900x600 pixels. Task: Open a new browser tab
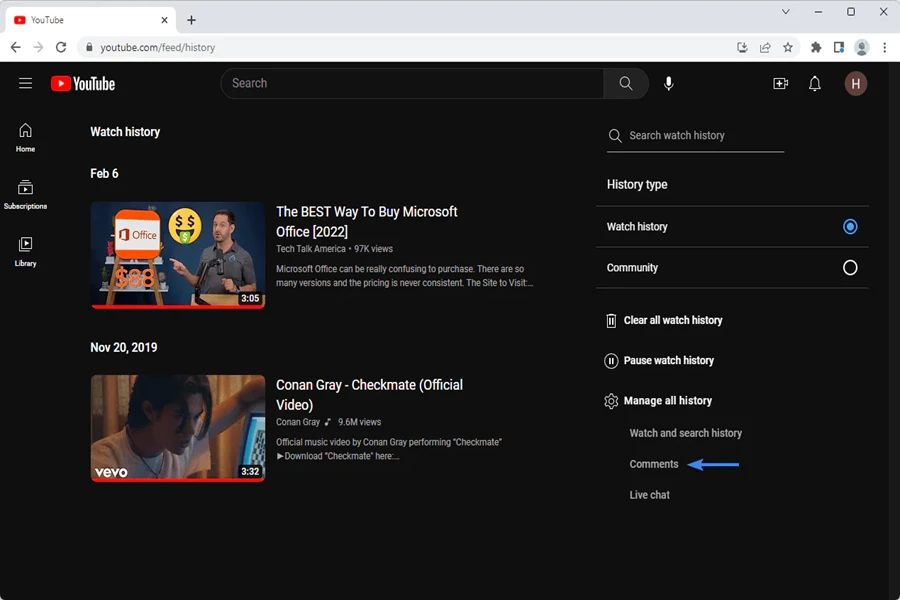[191, 20]
